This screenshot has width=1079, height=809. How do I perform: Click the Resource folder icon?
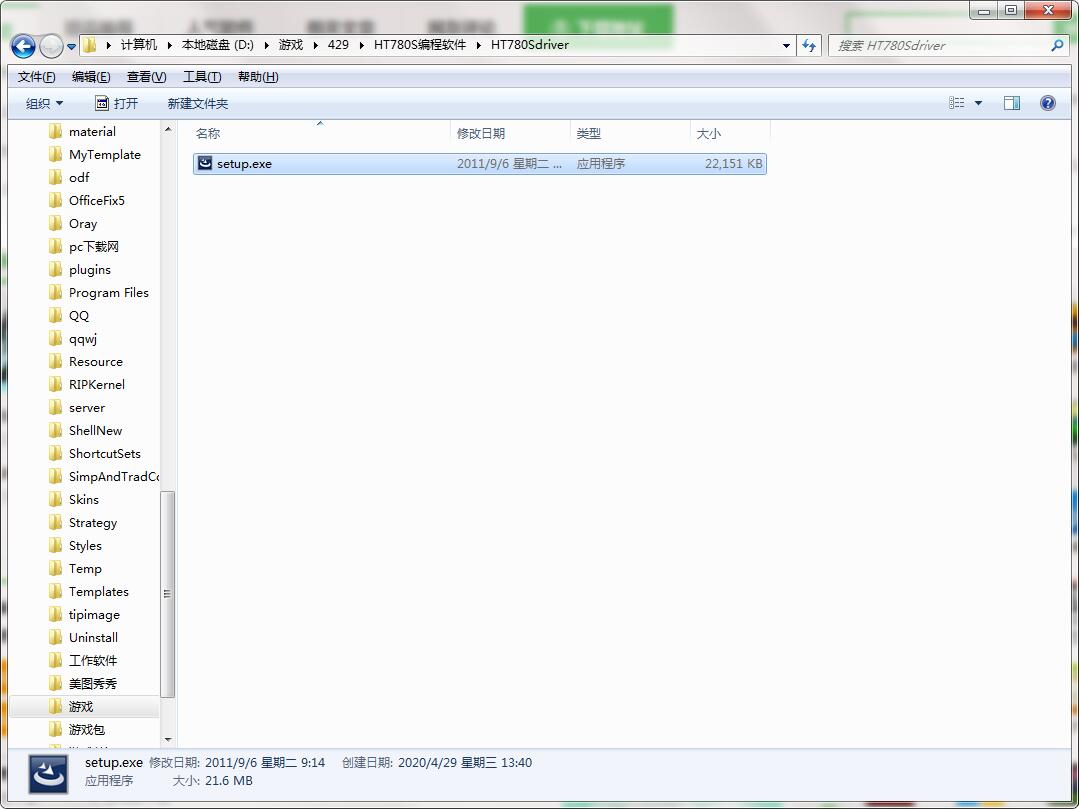coord(56,361)
